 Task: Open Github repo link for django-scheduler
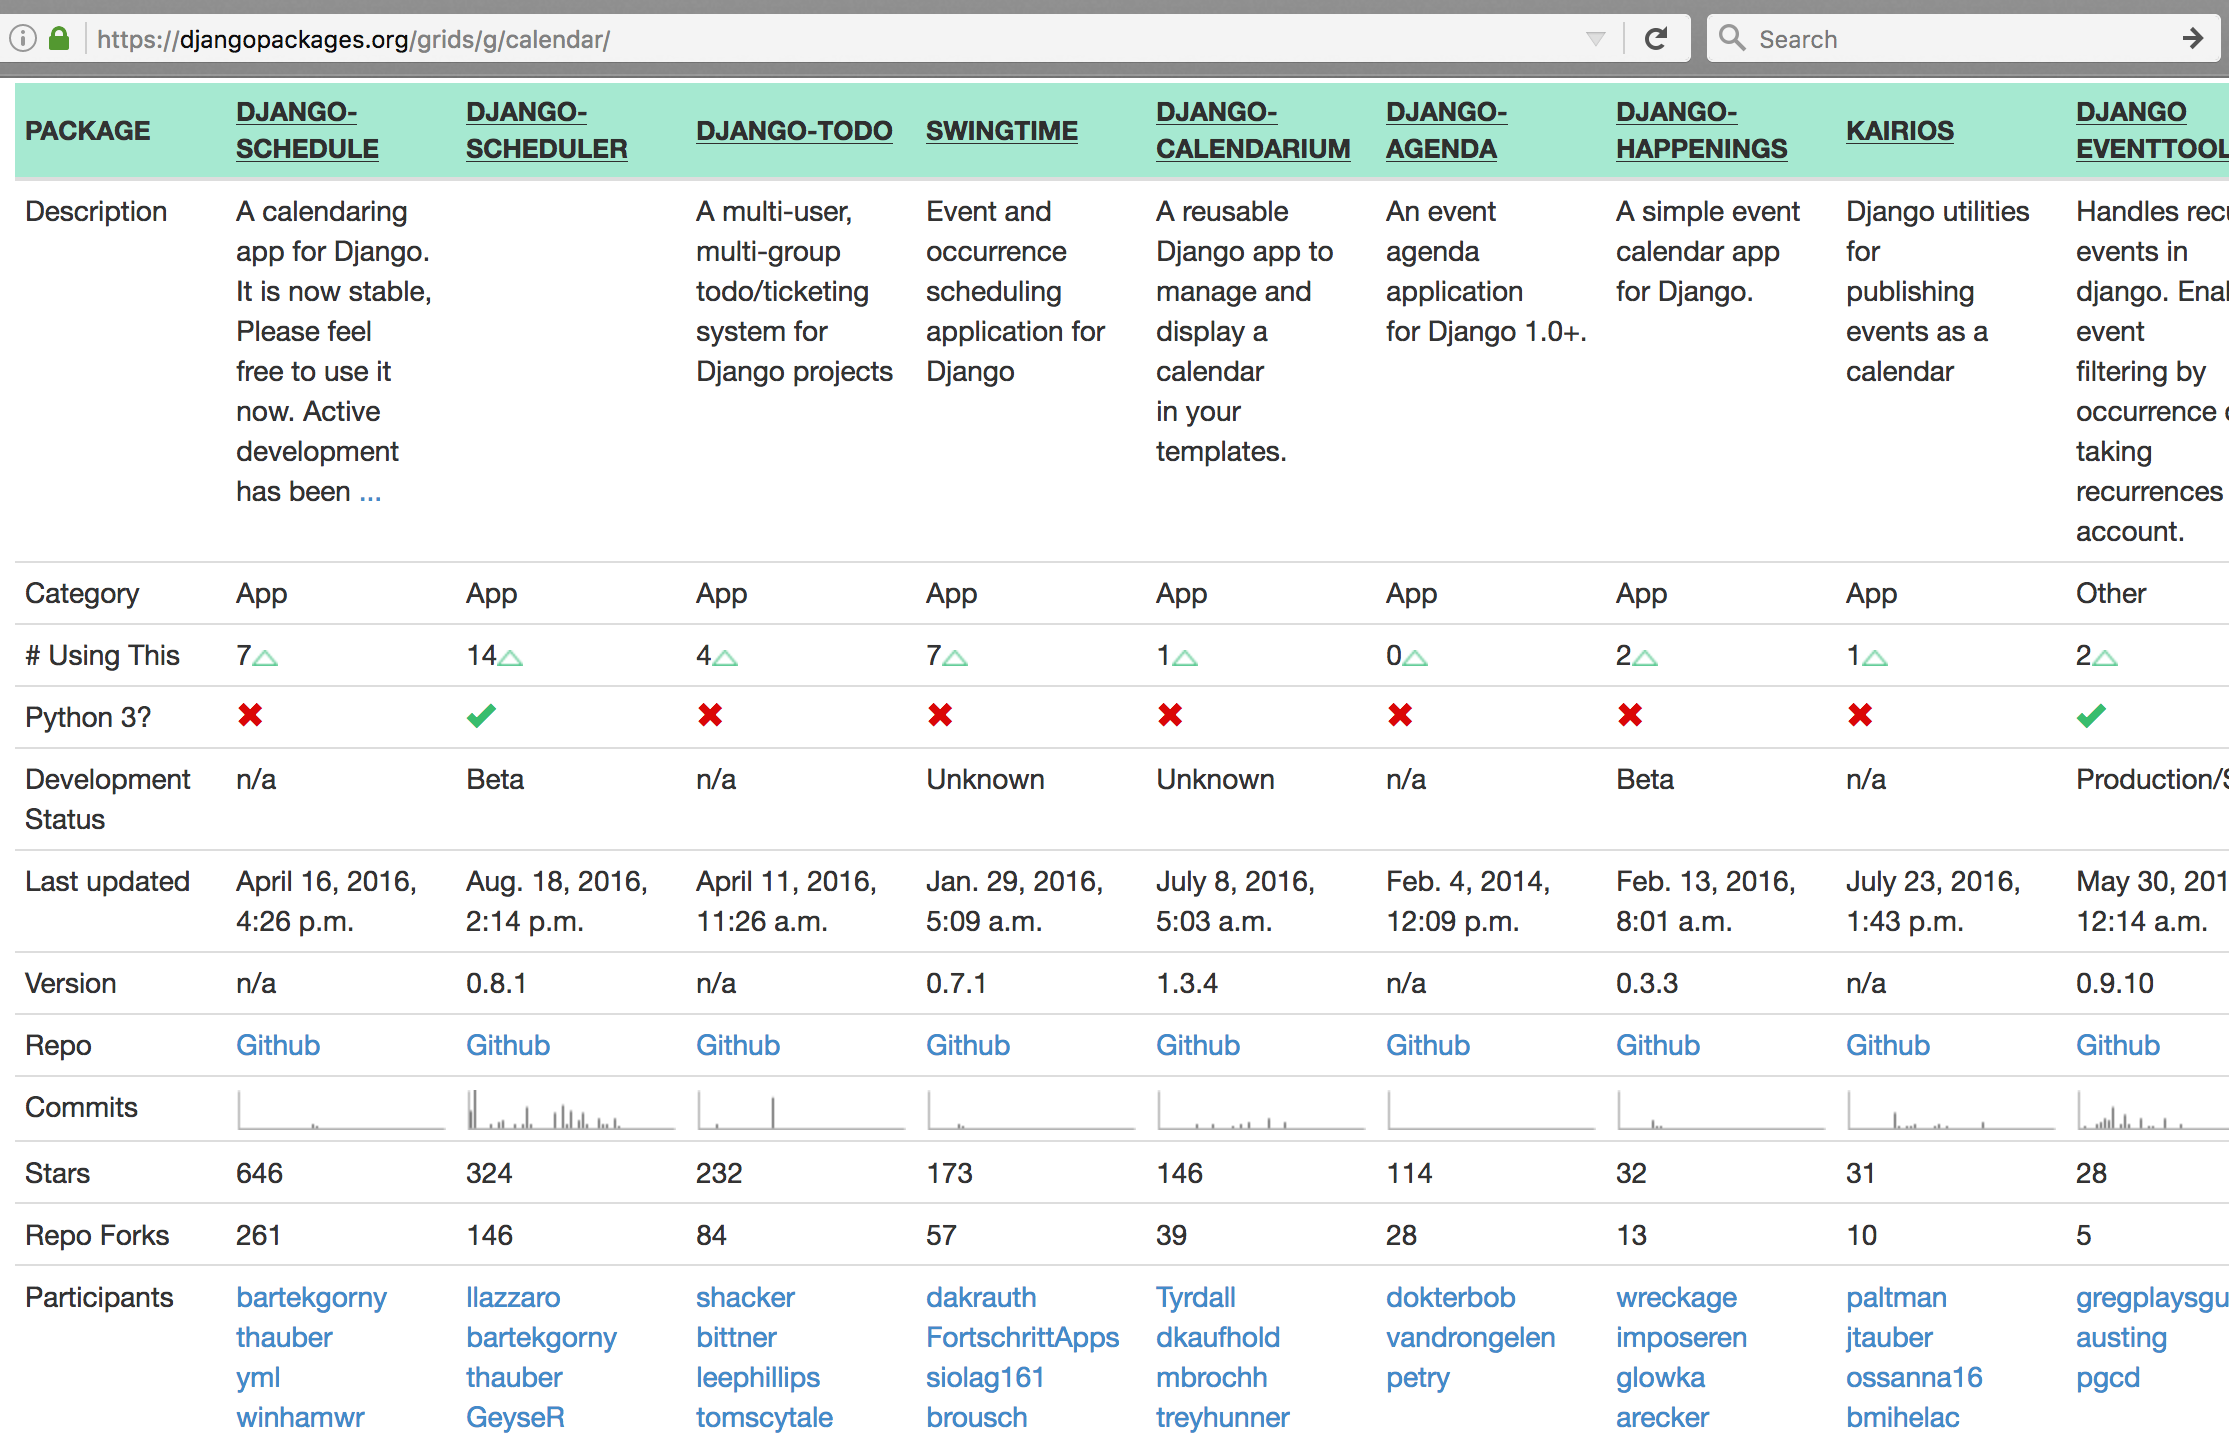coord(508,1045)
